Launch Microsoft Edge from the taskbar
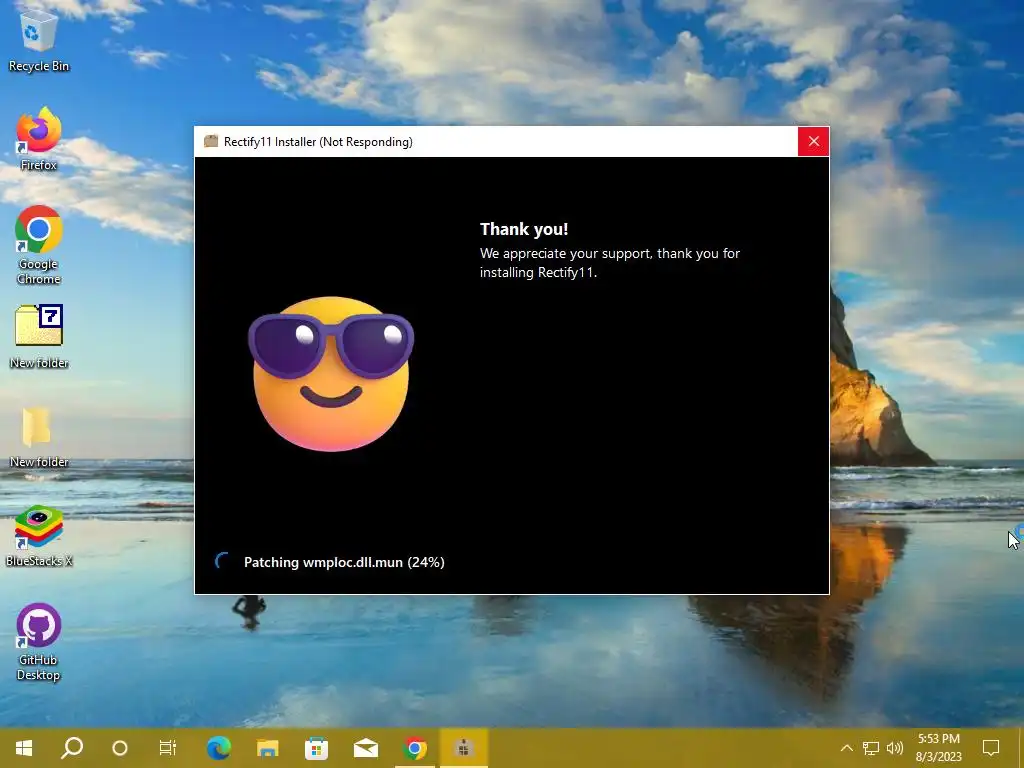The image size is (1024, 768). [x=219, y=748]
